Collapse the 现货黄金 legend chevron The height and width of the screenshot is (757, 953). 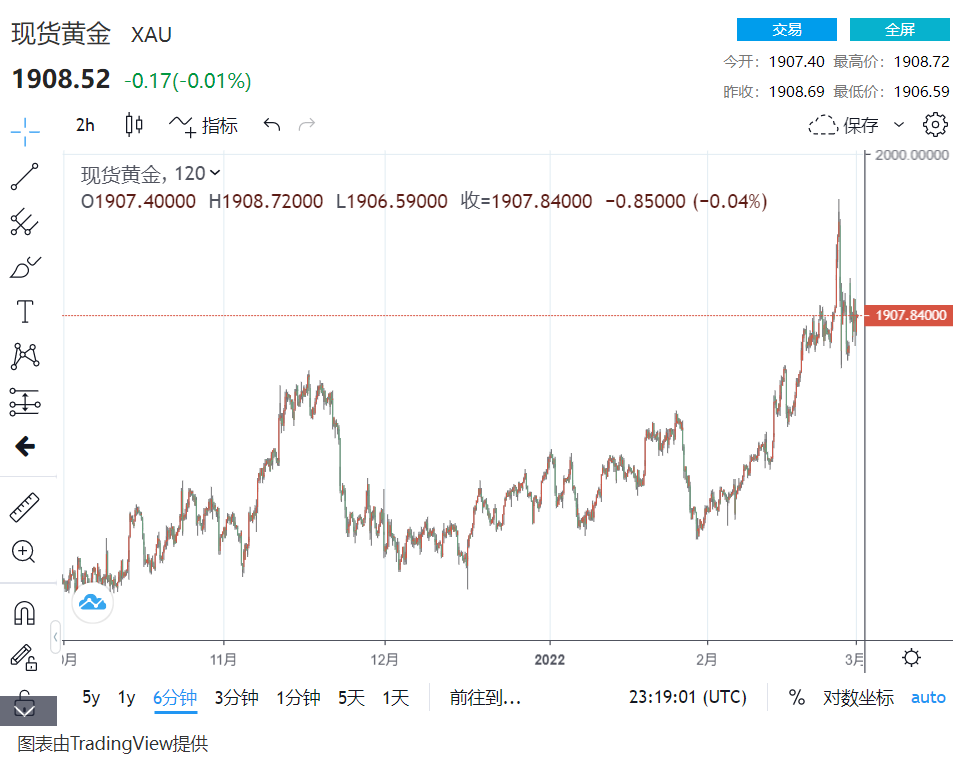(x=215, y=174)
